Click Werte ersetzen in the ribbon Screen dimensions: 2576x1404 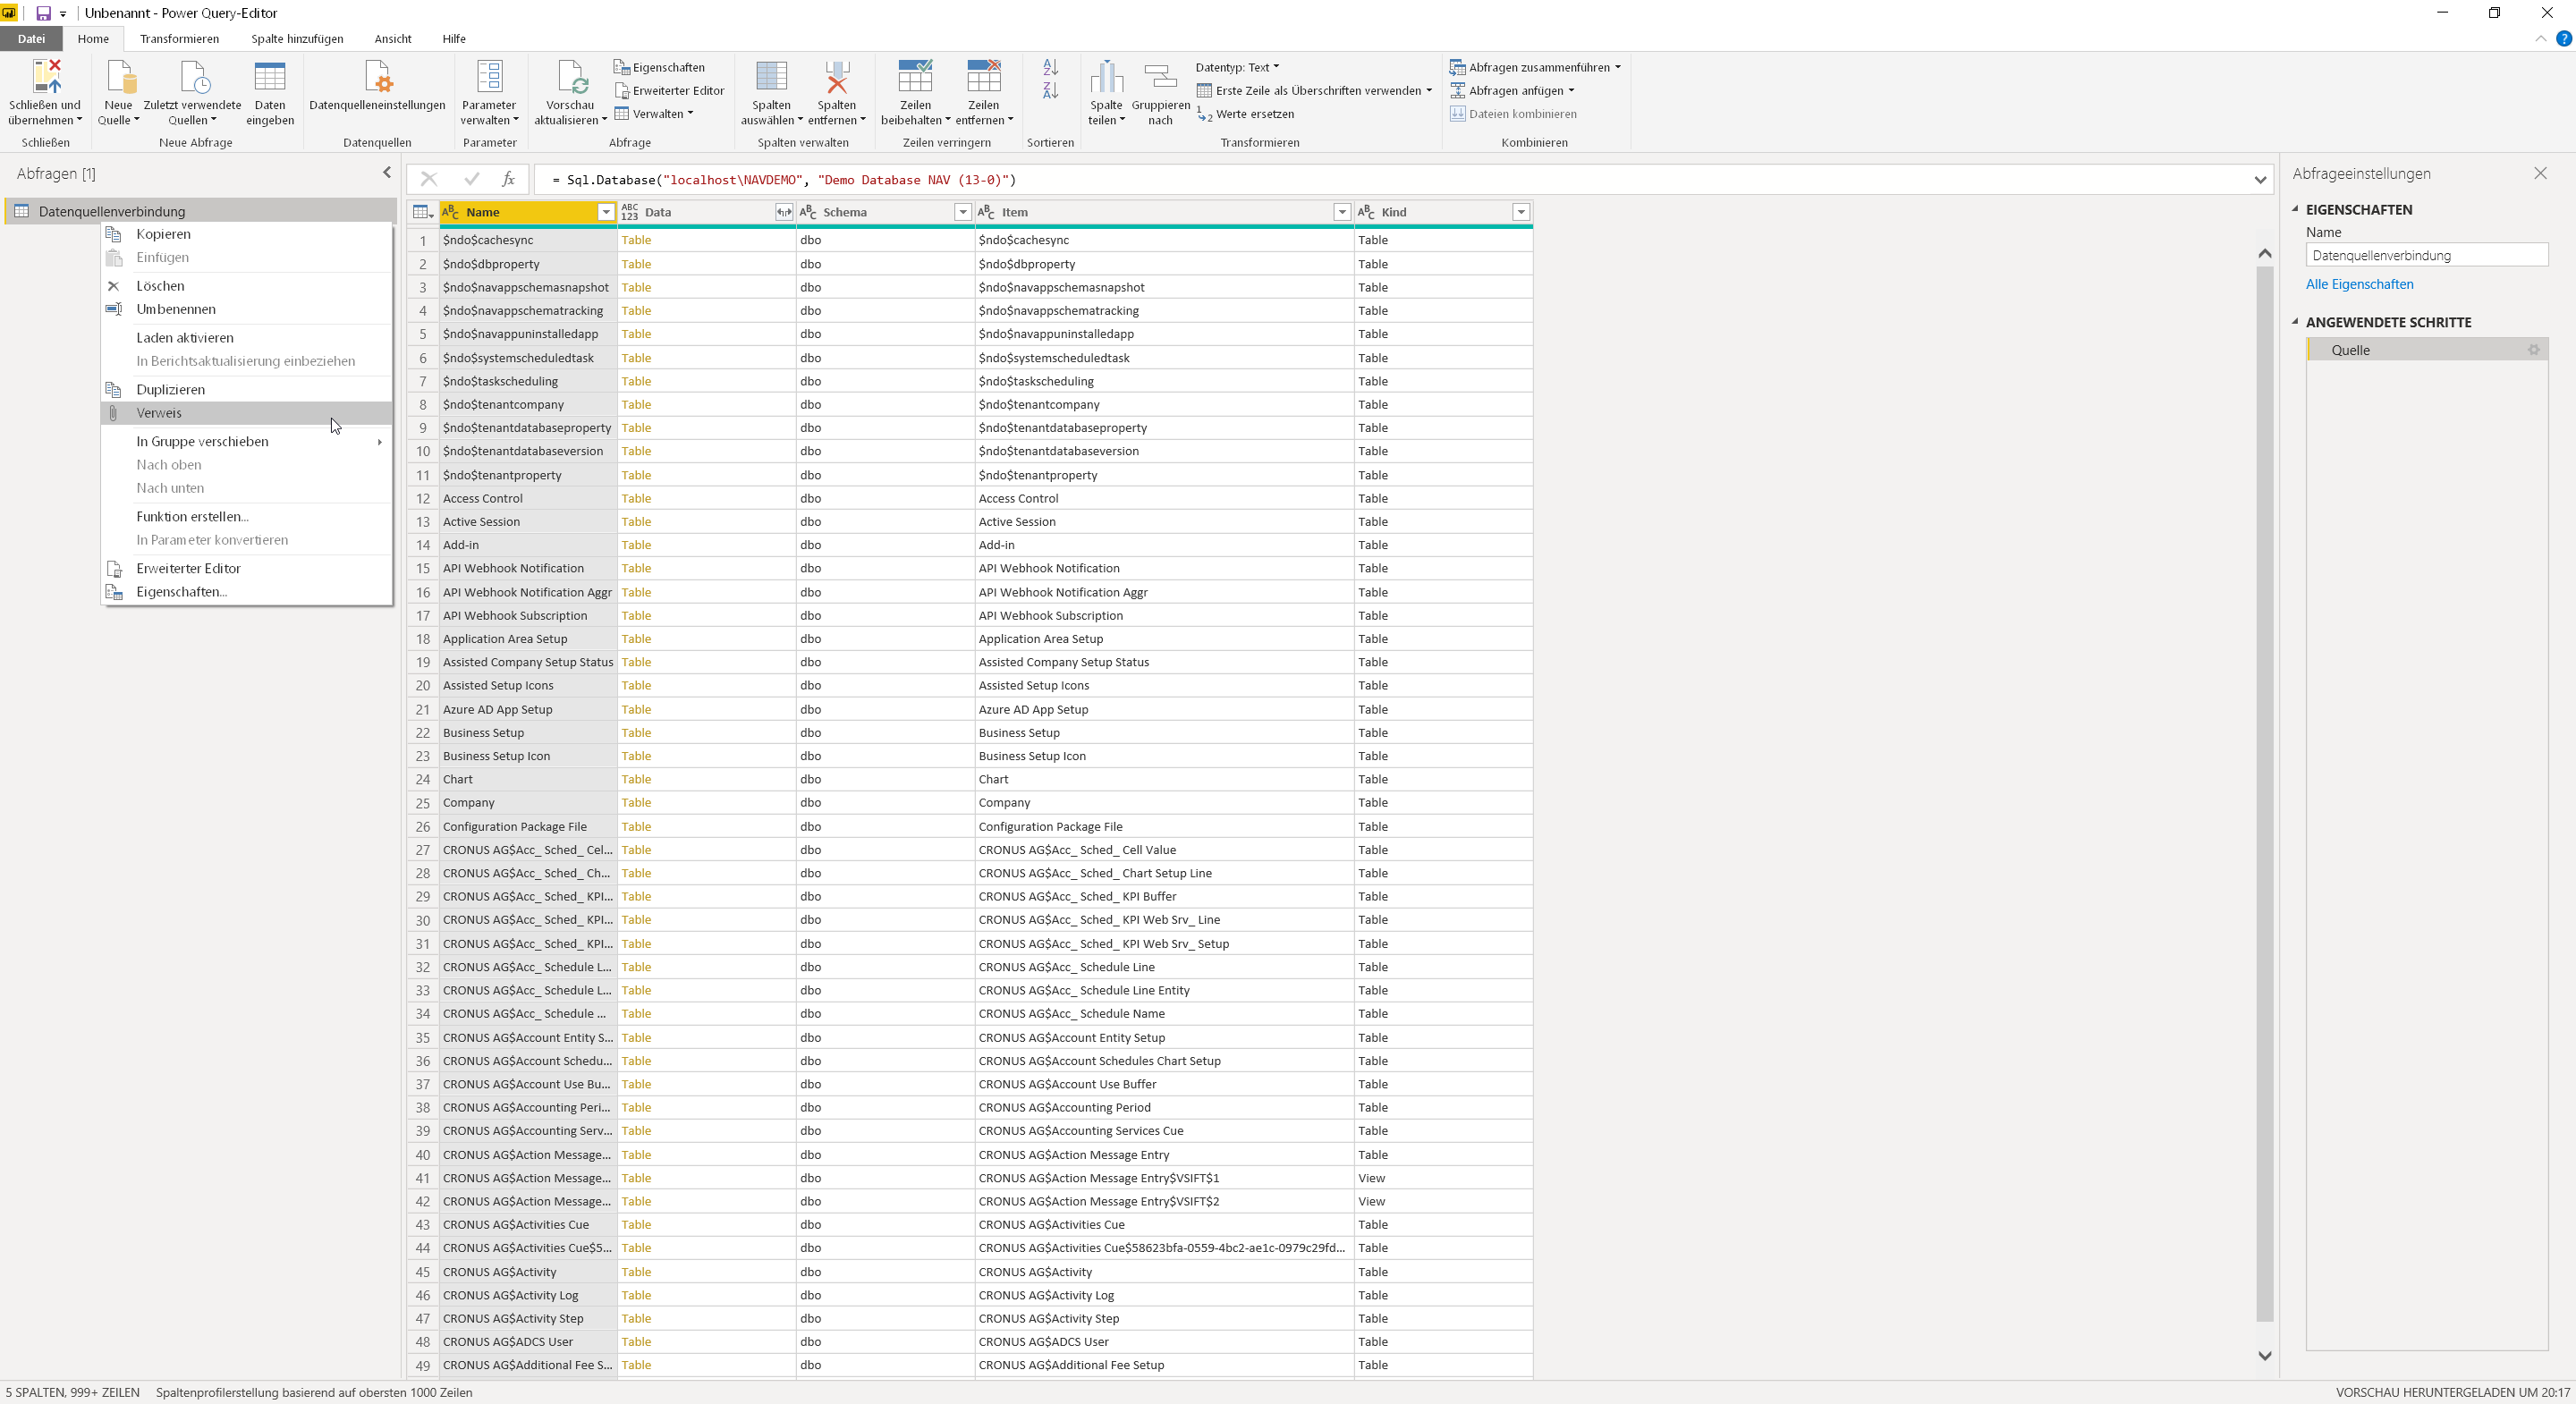[x=1245, y=114]
